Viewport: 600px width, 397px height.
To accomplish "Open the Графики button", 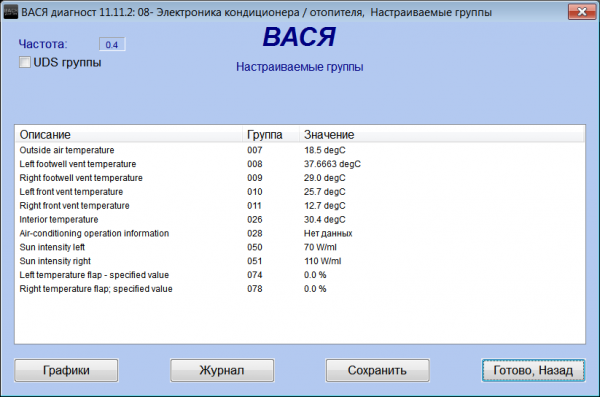I will click(66, 370).
